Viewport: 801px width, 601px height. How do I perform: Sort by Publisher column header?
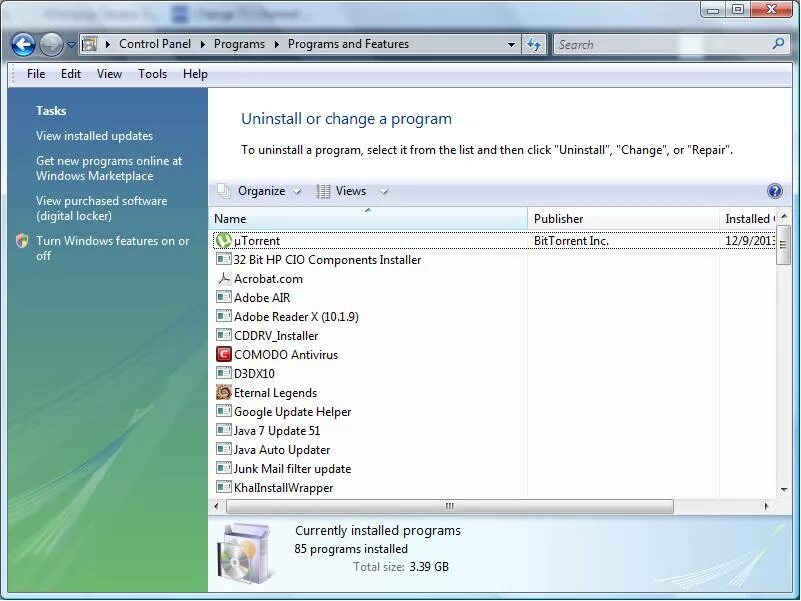(x=623, y=219)
